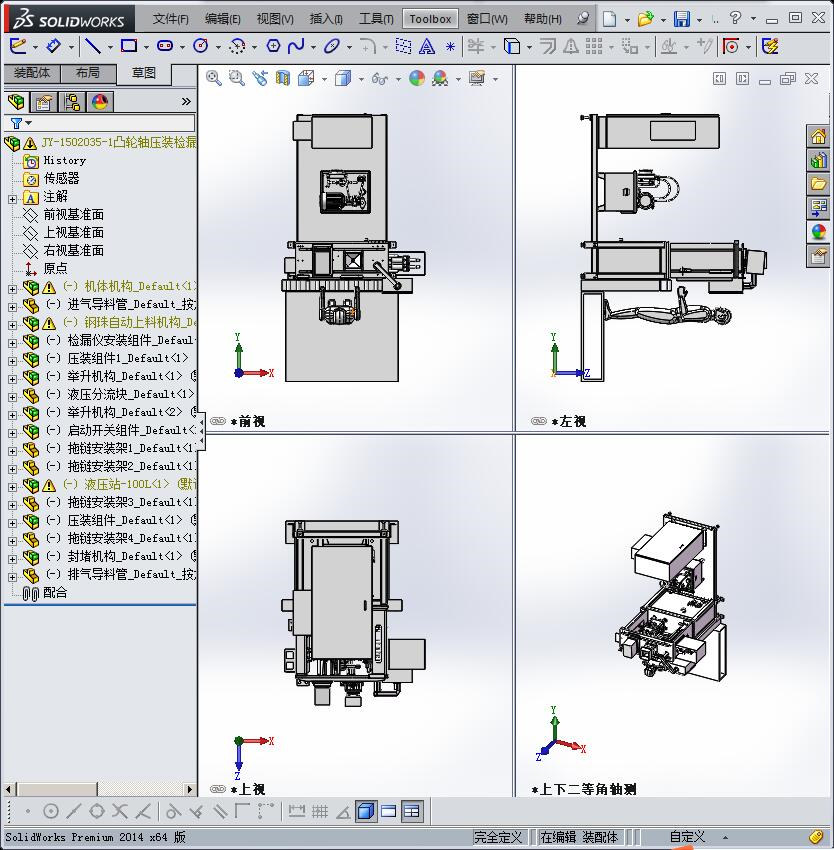Click the Toolbox menu button

tap(430, 19)
